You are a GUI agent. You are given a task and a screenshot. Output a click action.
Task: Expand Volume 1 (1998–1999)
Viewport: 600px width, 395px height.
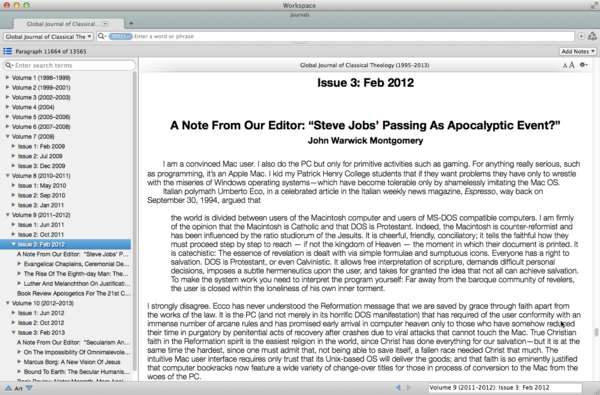pyautogui.click(x=7, y=77)
